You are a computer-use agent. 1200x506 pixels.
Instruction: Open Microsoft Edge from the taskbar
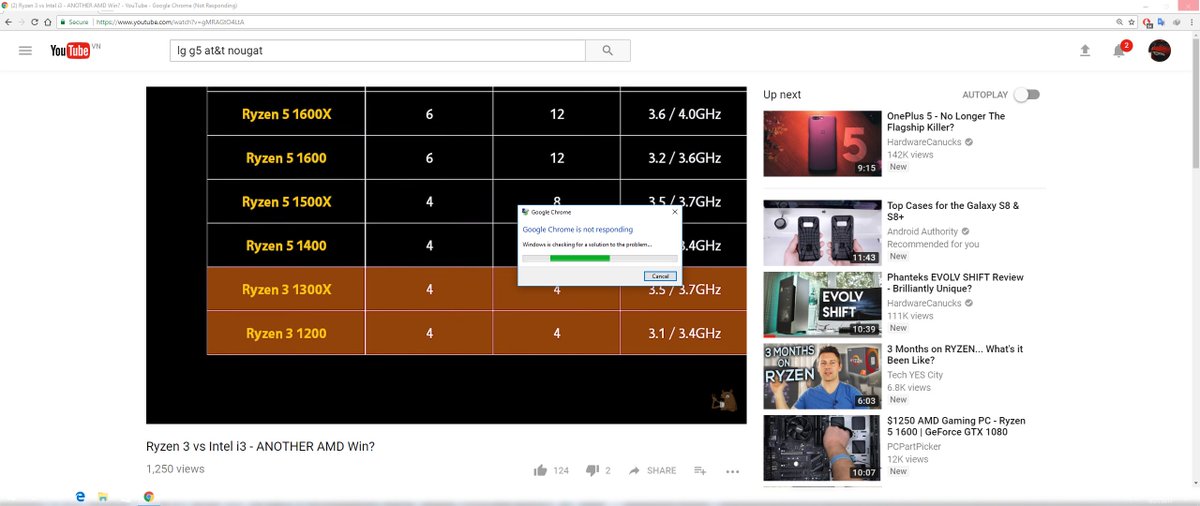(80, 496)
